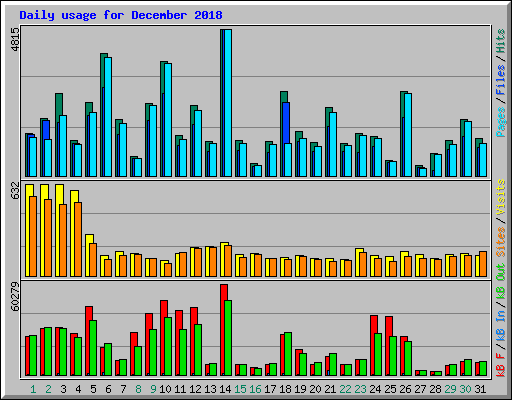The image size is (512, 400).
Task: Select day label '19' on the x-axis
Action: (300, 389)
